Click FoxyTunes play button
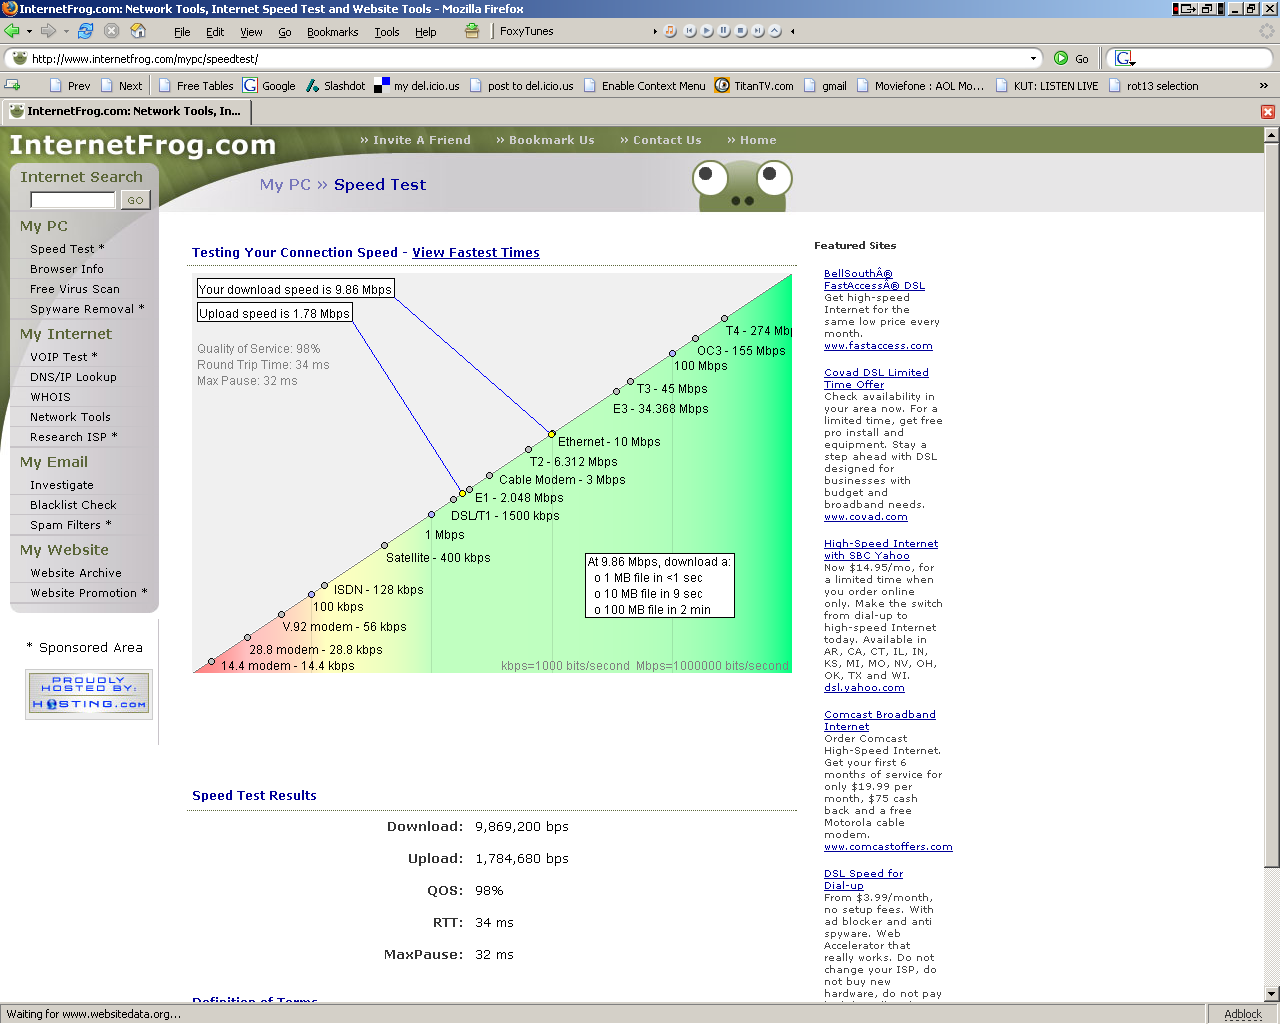The image size is (1280, 1024). [707, 31]
